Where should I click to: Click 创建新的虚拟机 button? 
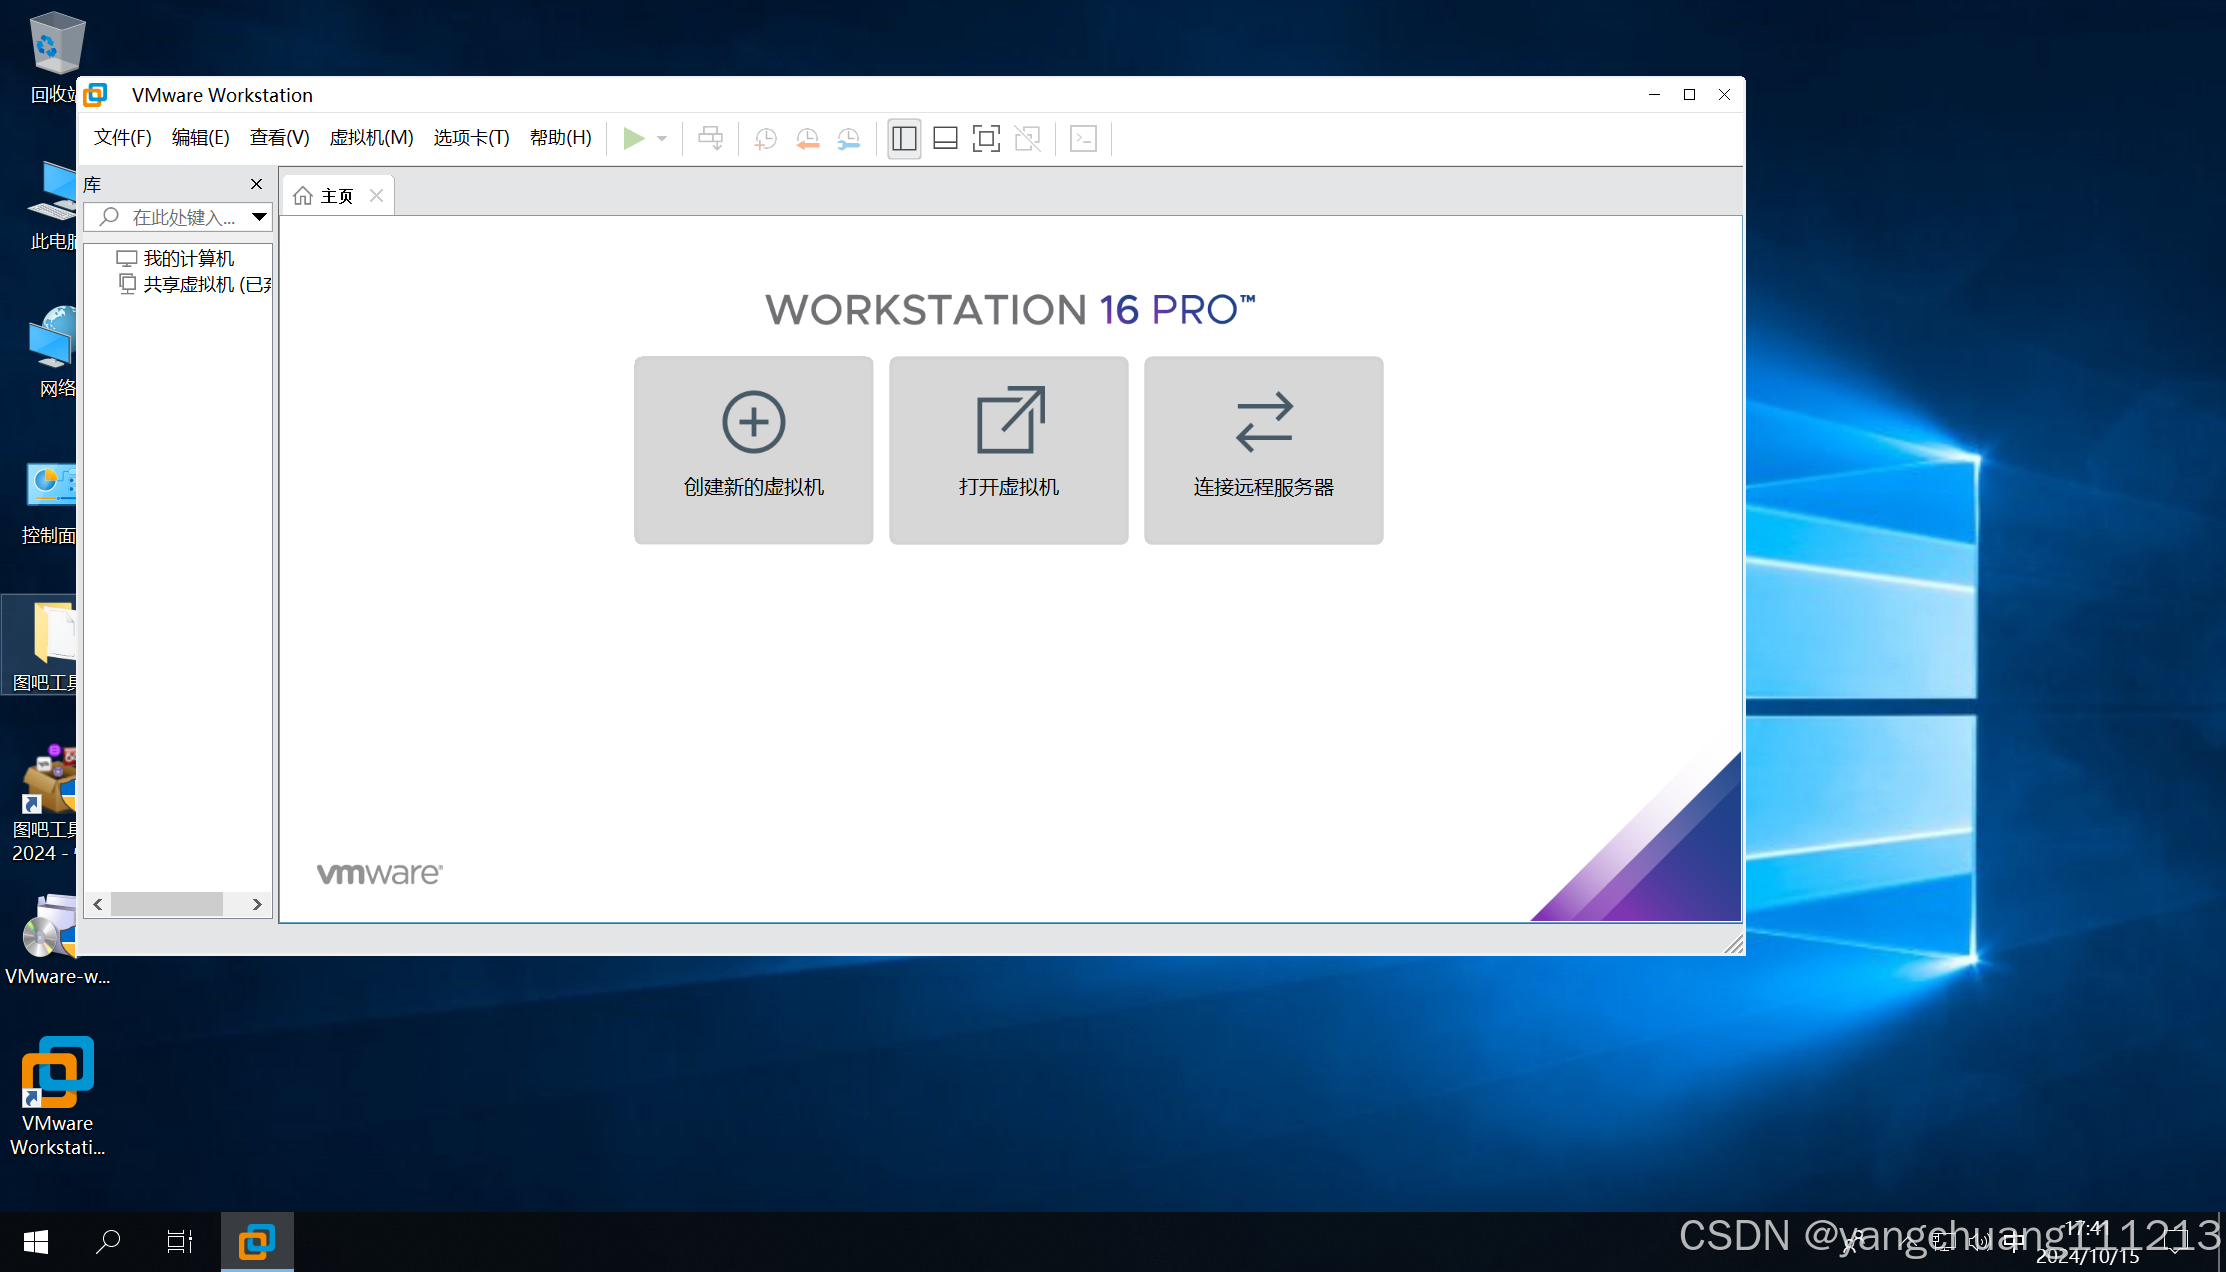pyautogui.click(x=753, y=450)
